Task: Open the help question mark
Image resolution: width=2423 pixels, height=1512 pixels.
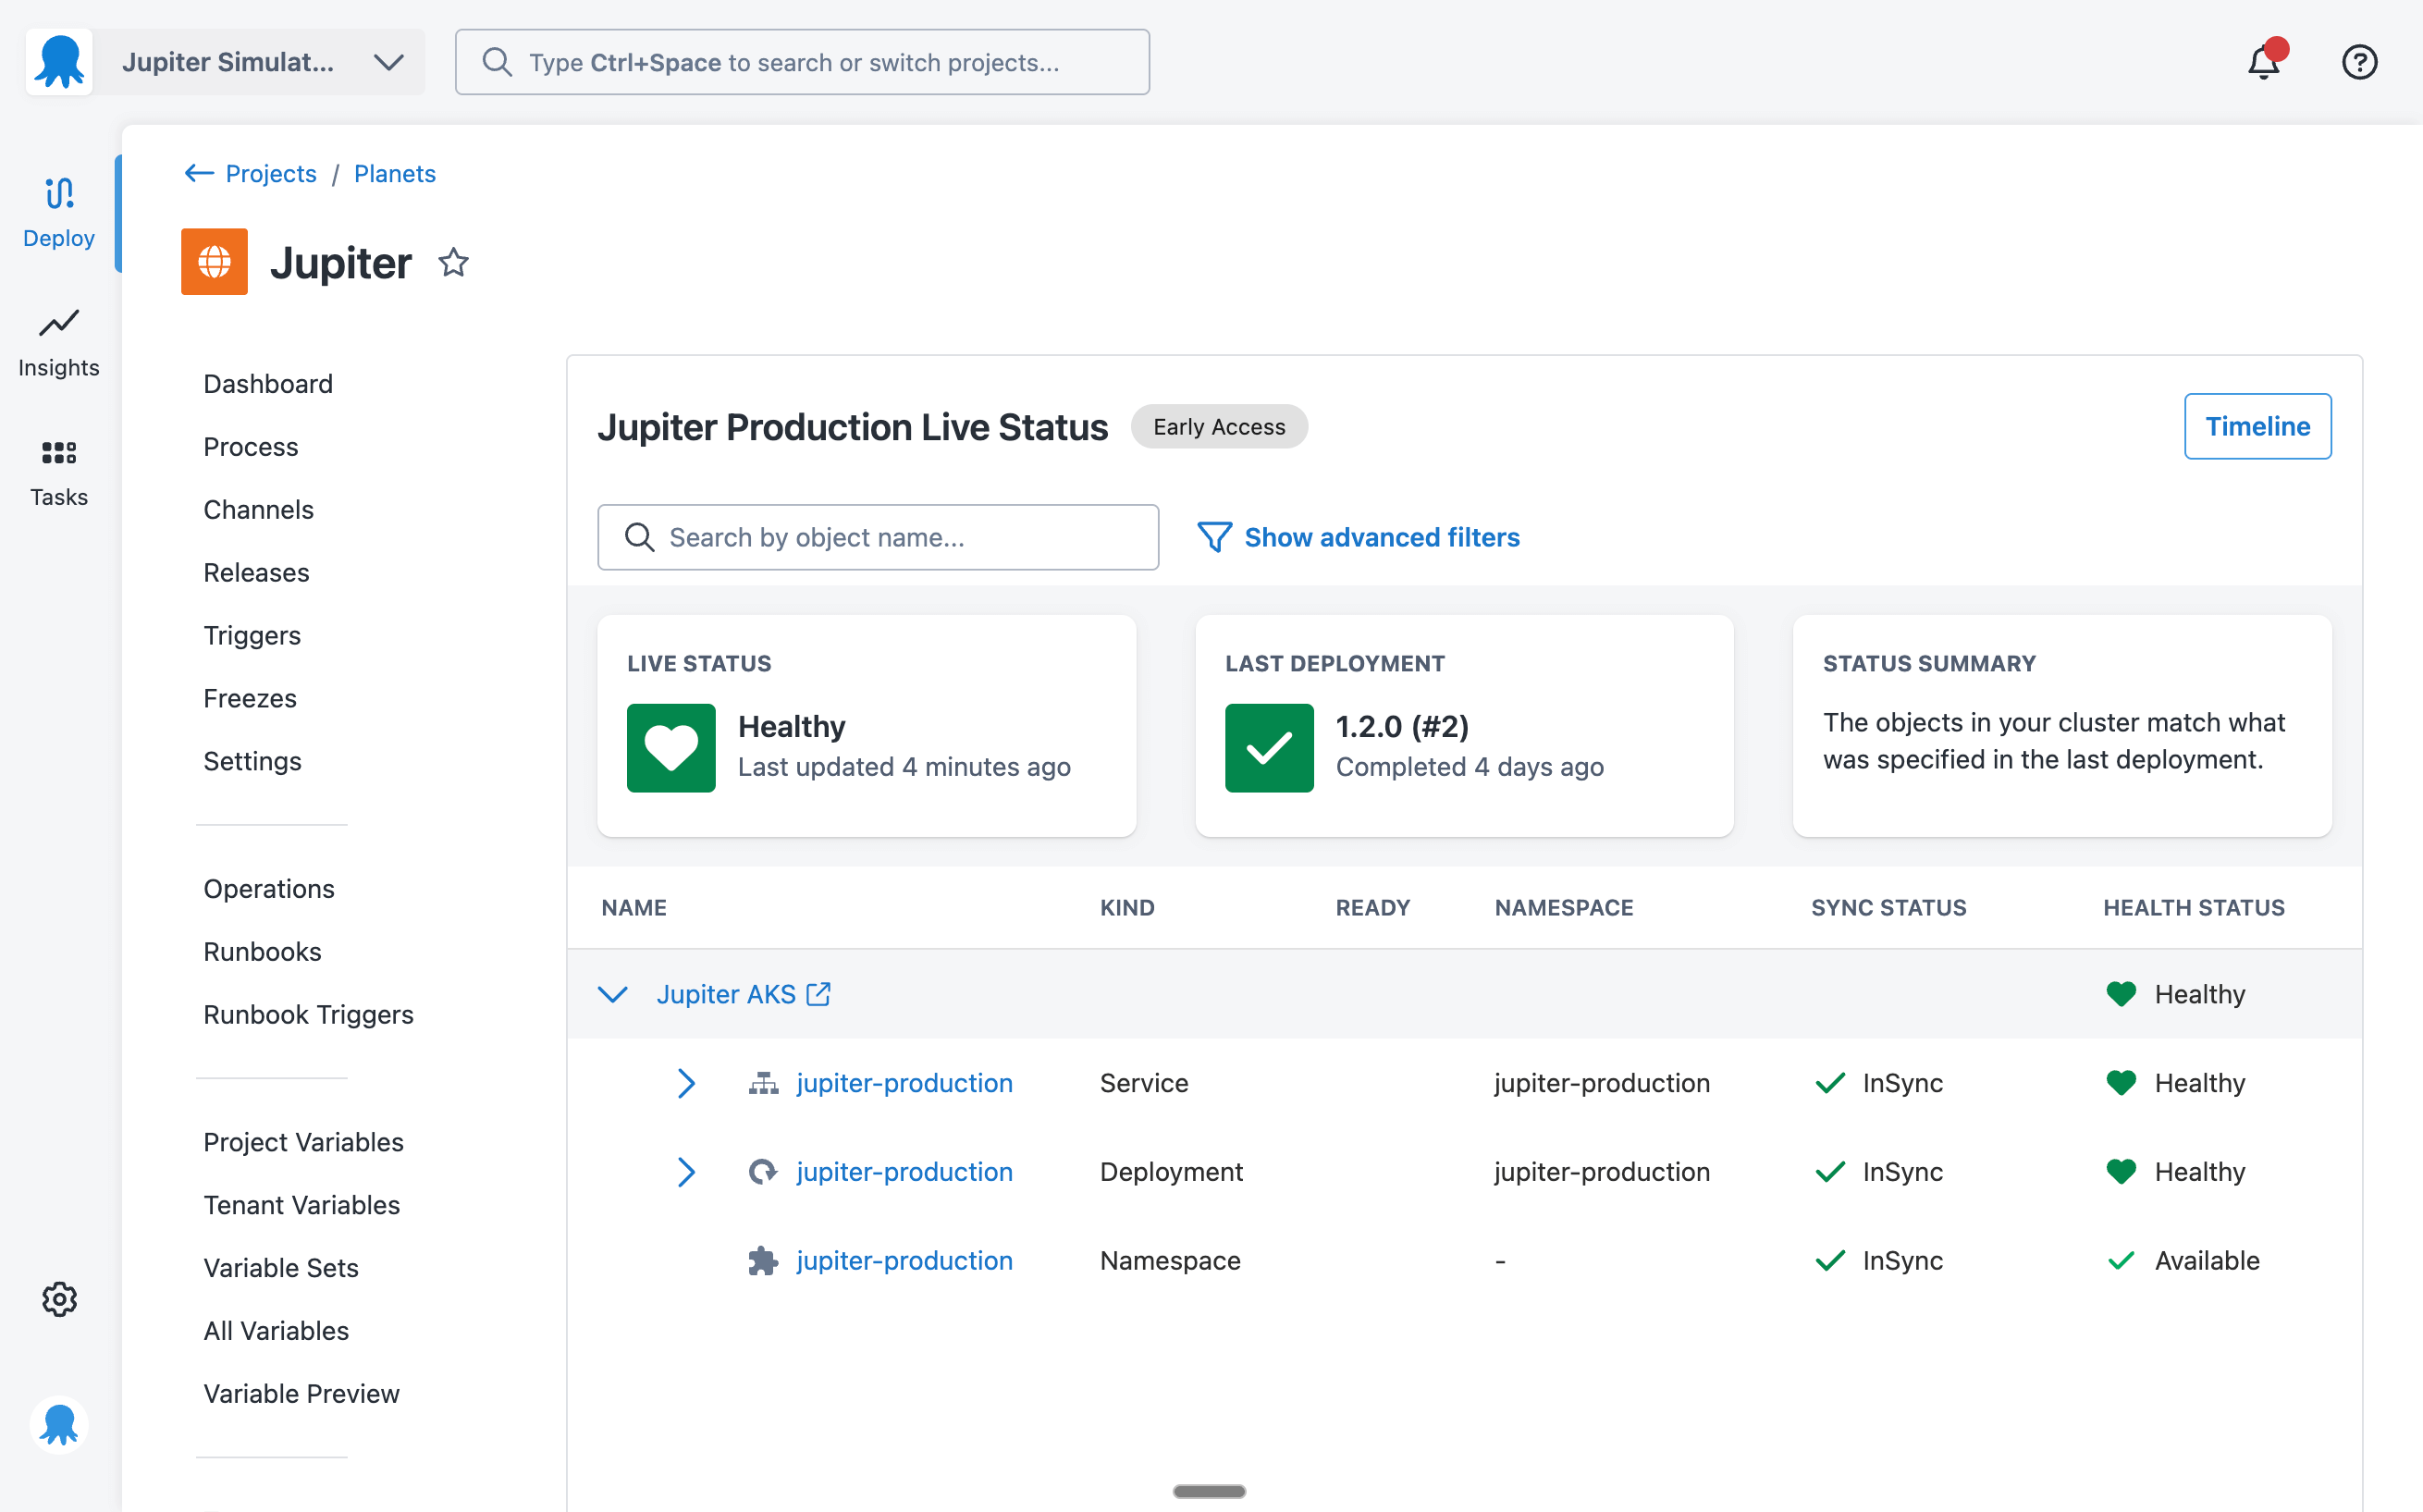Action: point(2359,62)
